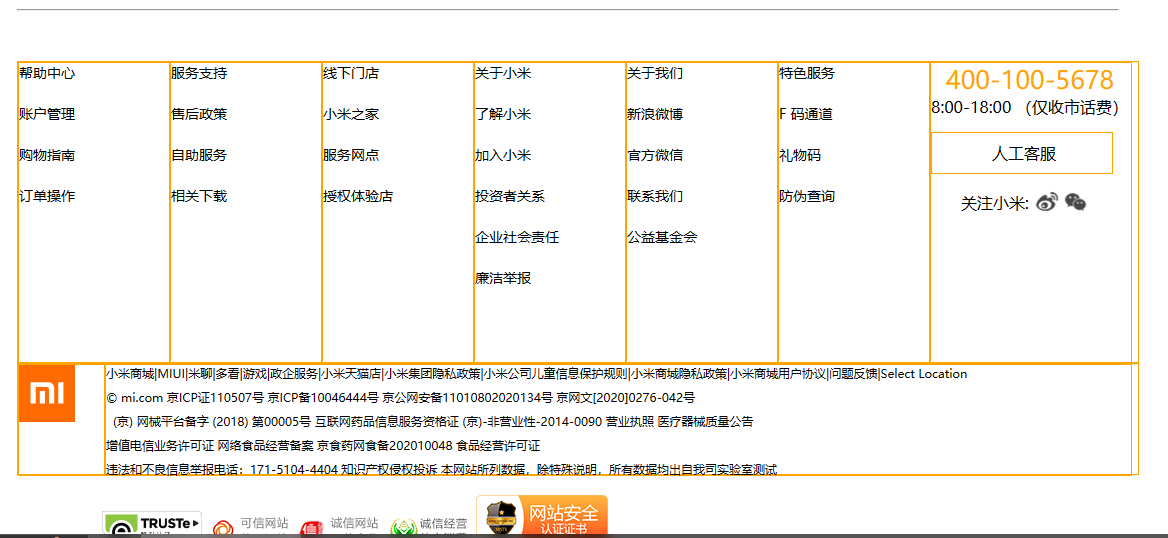Open the 廉洁举报 link

coord(503,279)
